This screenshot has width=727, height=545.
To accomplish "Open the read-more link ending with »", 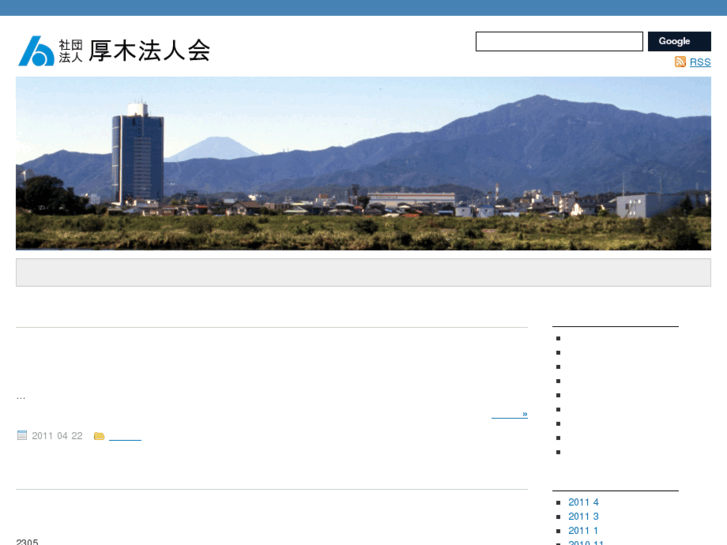I will (510, 414).
